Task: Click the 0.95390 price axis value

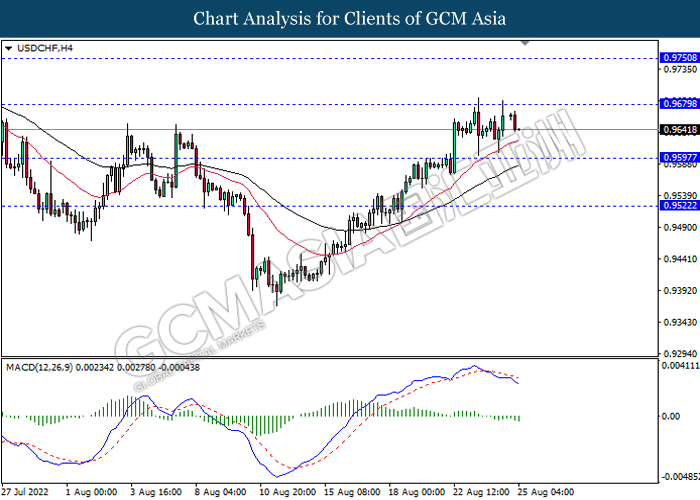Action: [x=680, y=196]
